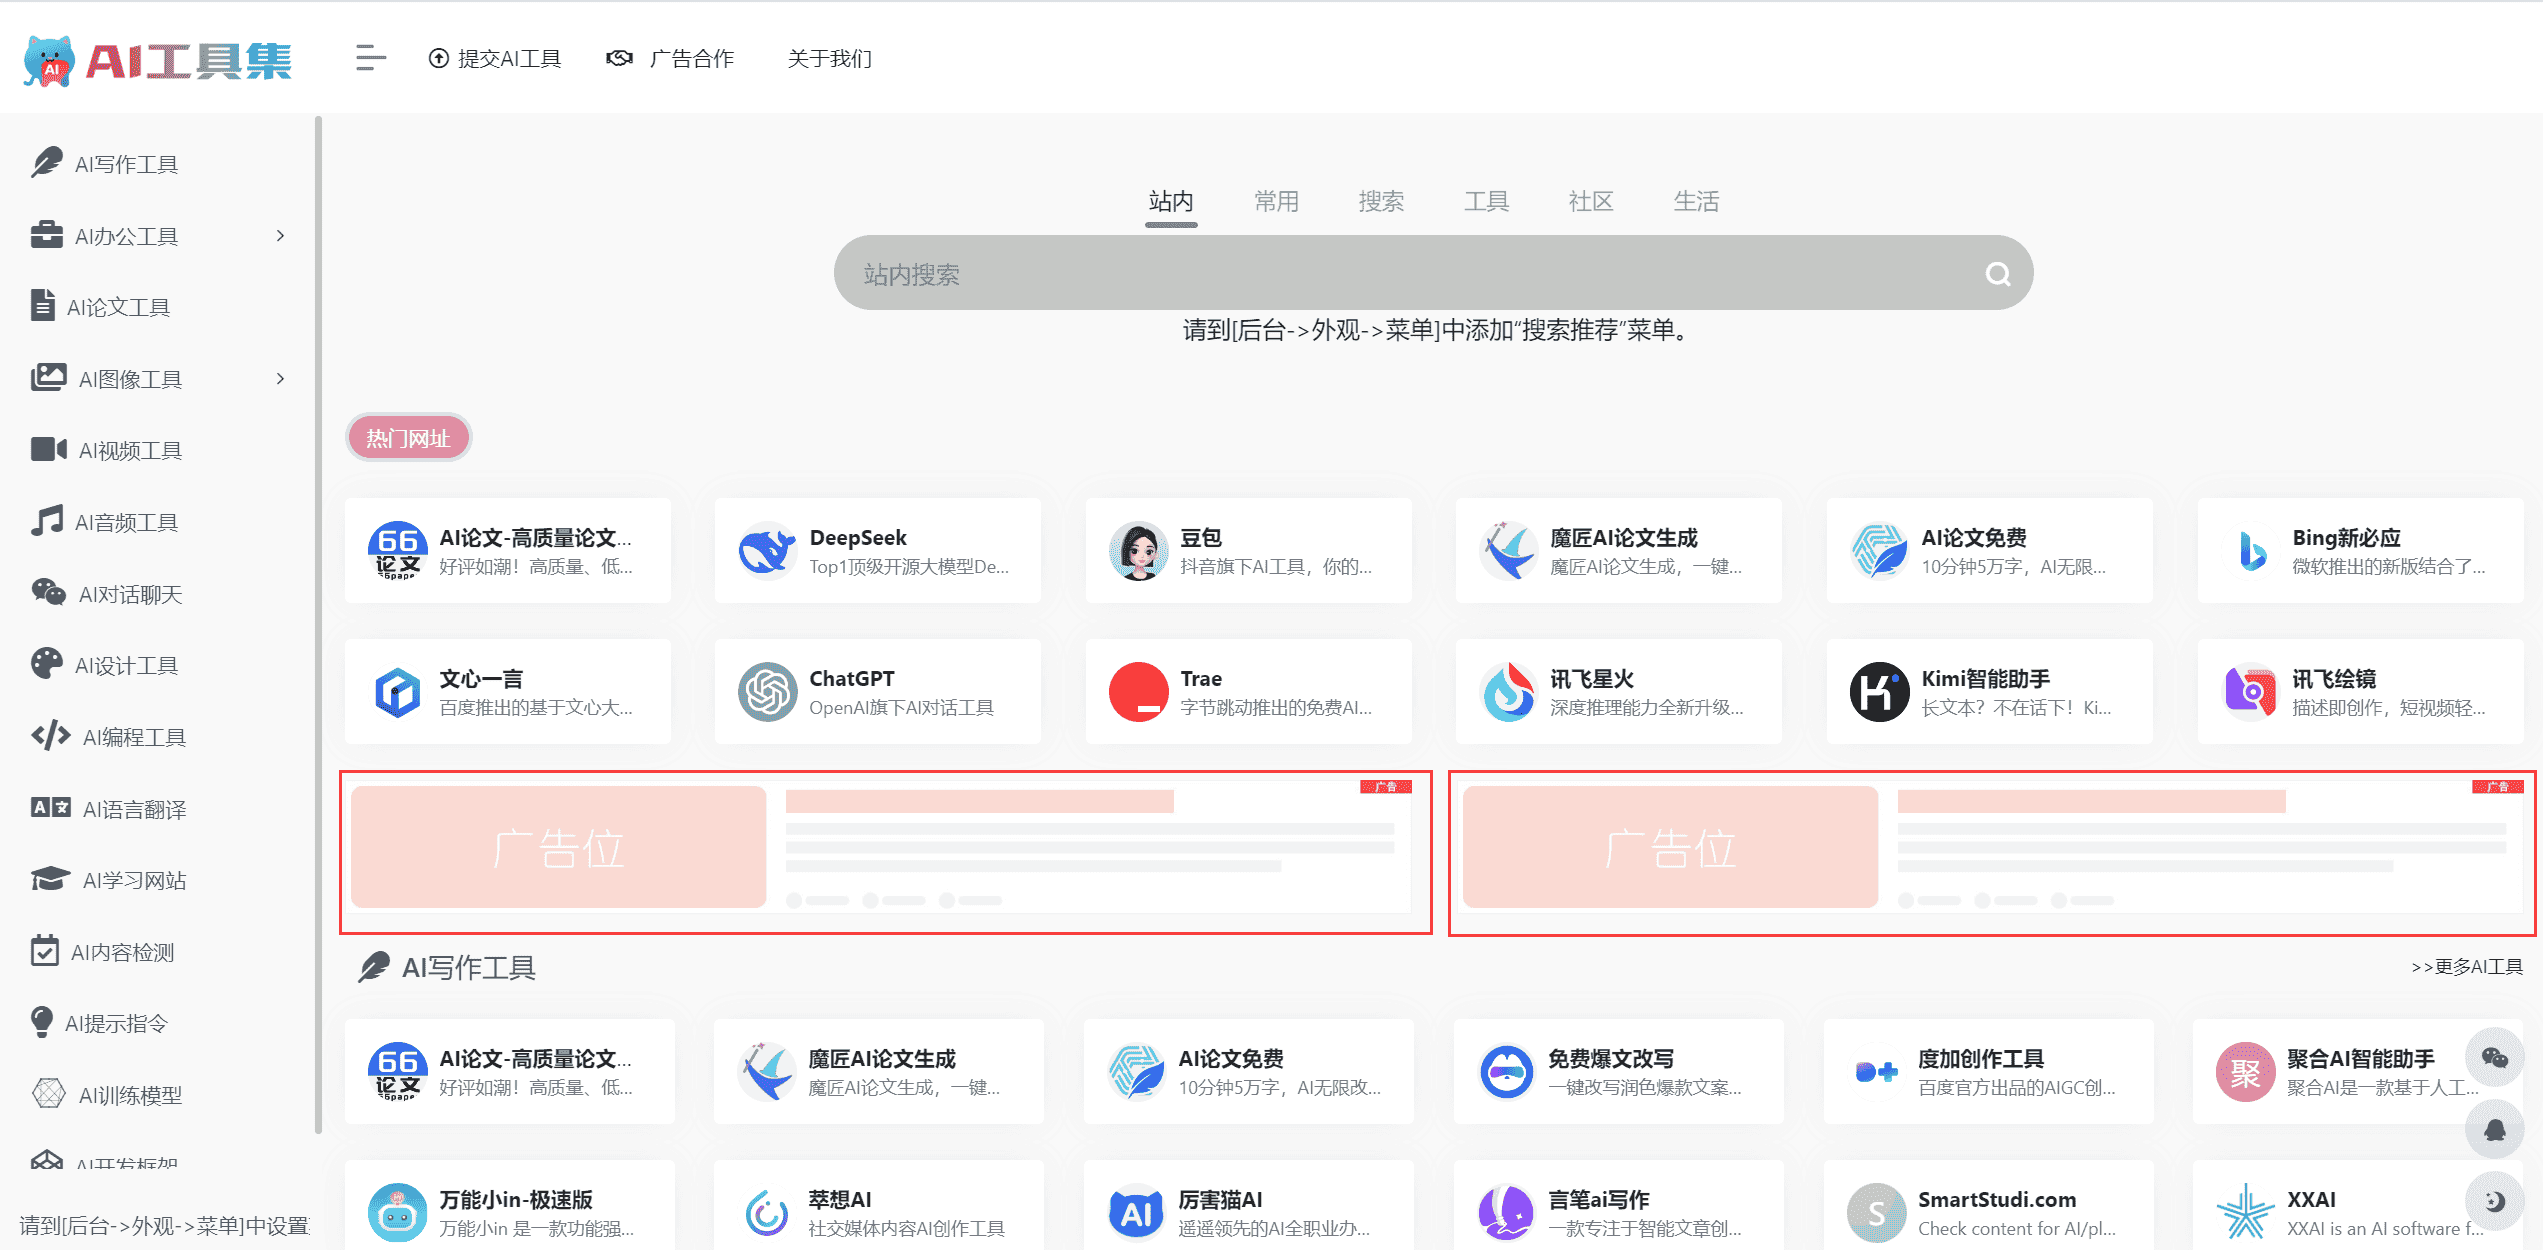Click the Trae red circle icon
The width and height of the screenshot is (2543, 1250).
1138,692
